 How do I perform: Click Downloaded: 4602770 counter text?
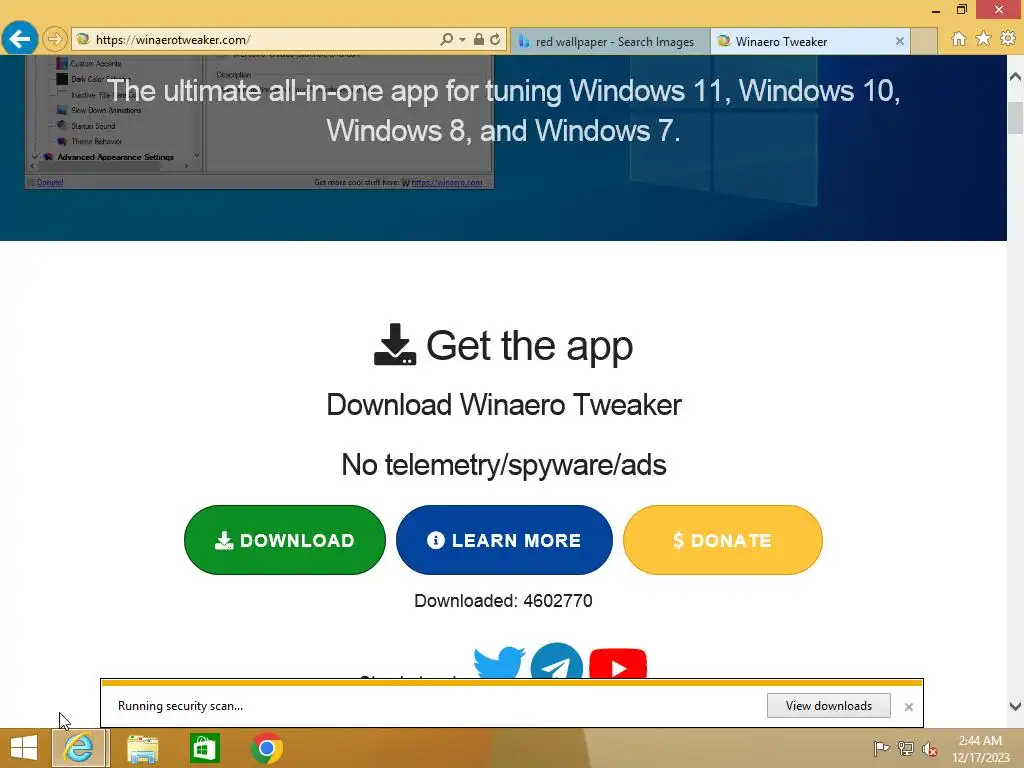[x=504, y=601]
